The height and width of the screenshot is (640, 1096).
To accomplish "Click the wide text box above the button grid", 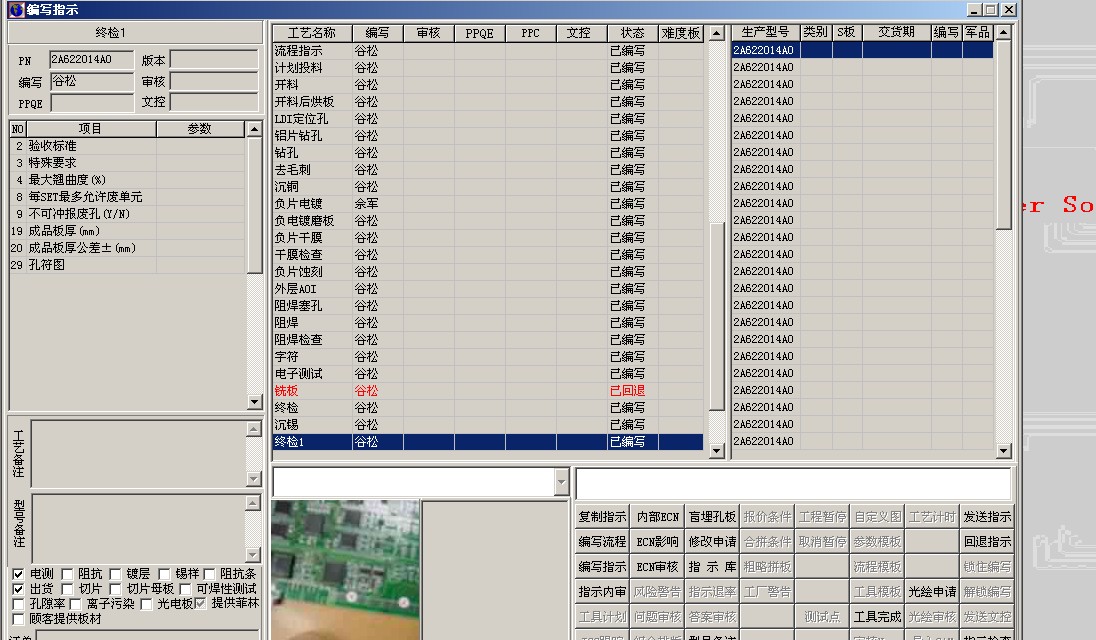I will click(793, 483).
